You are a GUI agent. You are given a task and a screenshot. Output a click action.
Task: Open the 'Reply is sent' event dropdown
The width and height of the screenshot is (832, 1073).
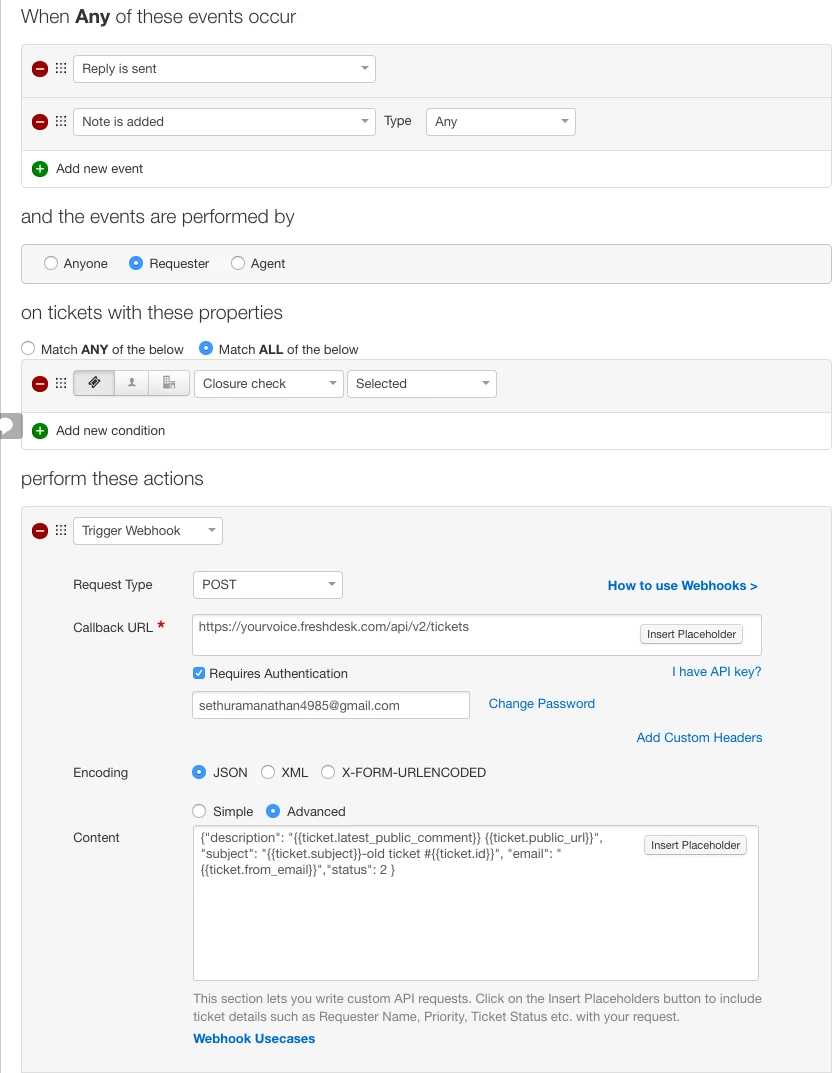(x=224, y=68)
